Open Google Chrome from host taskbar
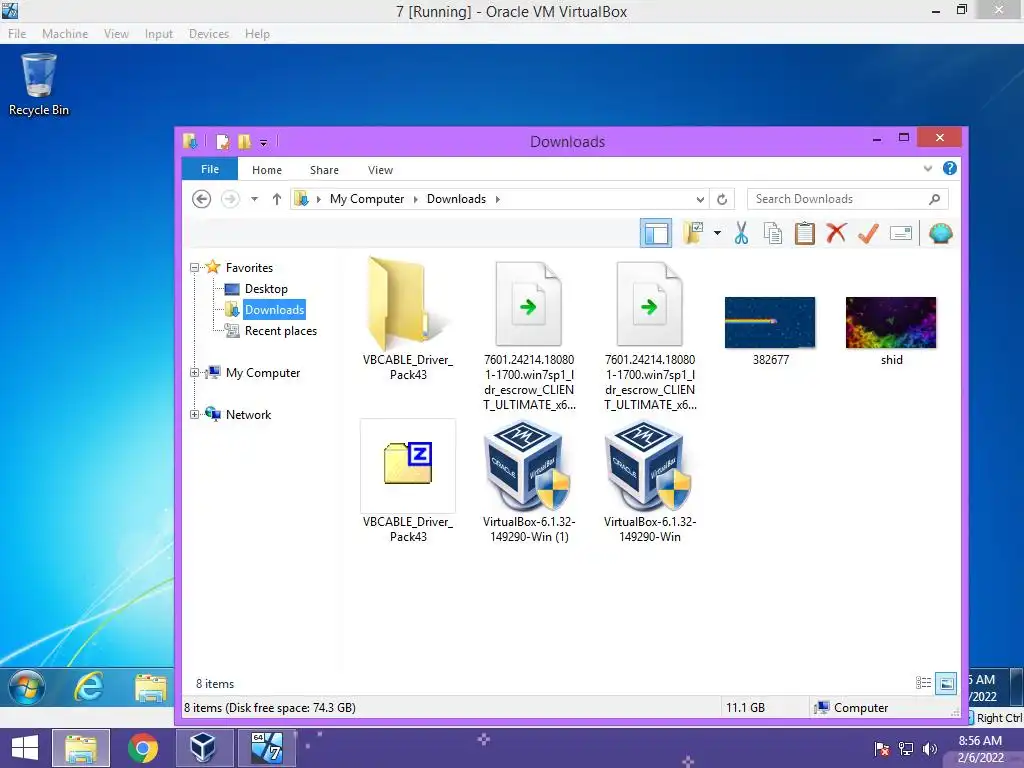1024x768 pixels. coord(142,748)
